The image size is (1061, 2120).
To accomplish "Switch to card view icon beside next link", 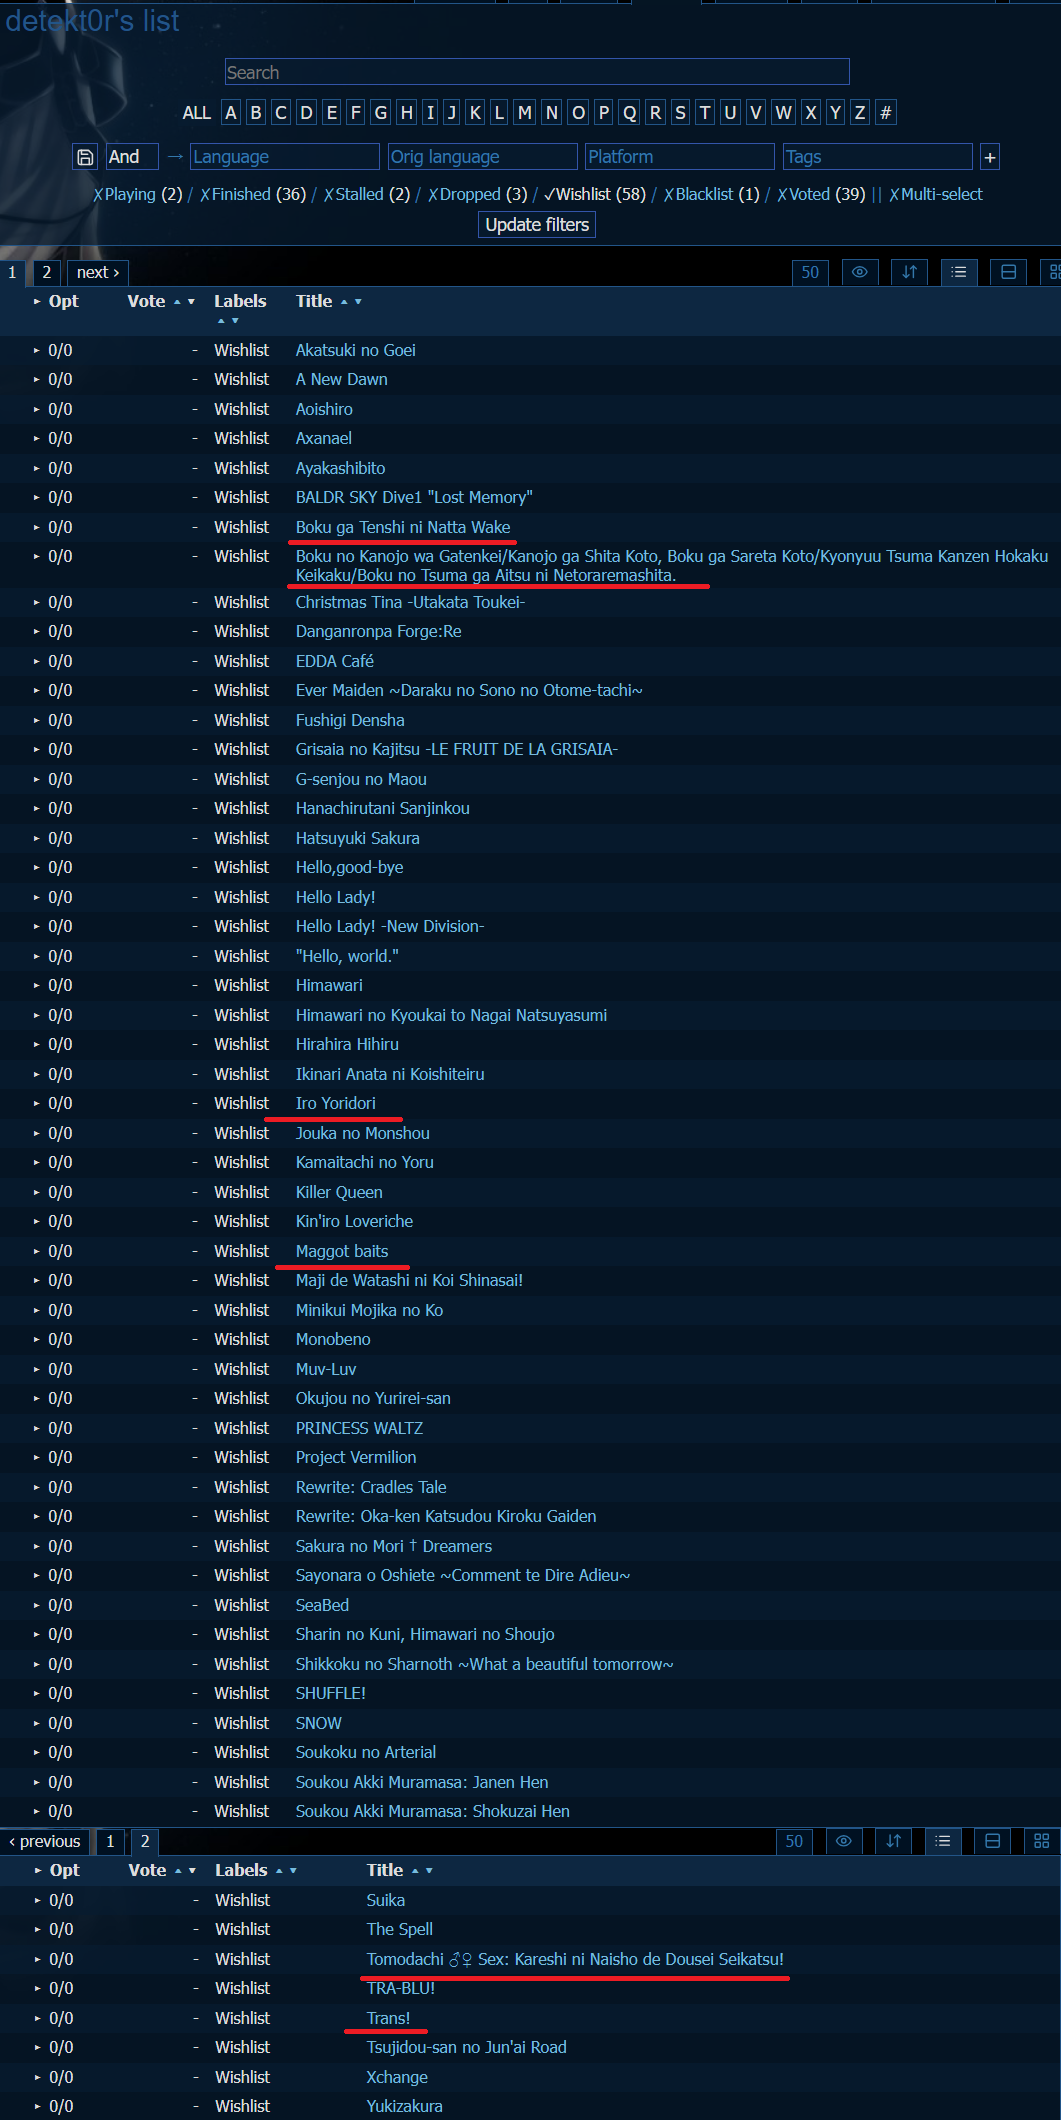I will click(1008, 272).
